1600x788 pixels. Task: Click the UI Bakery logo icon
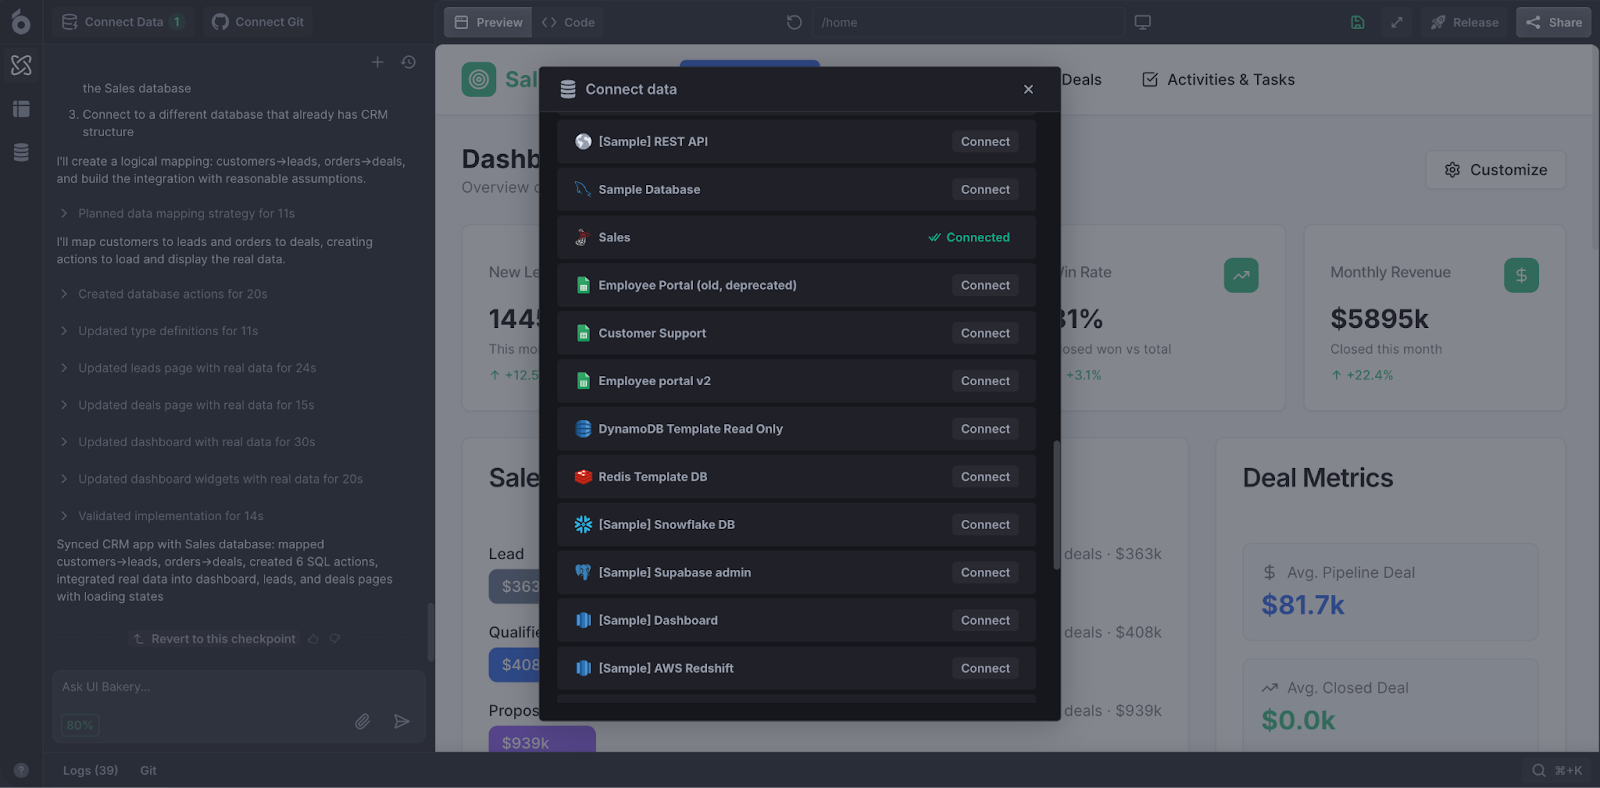pyautogui.click(x=21, y=21)
